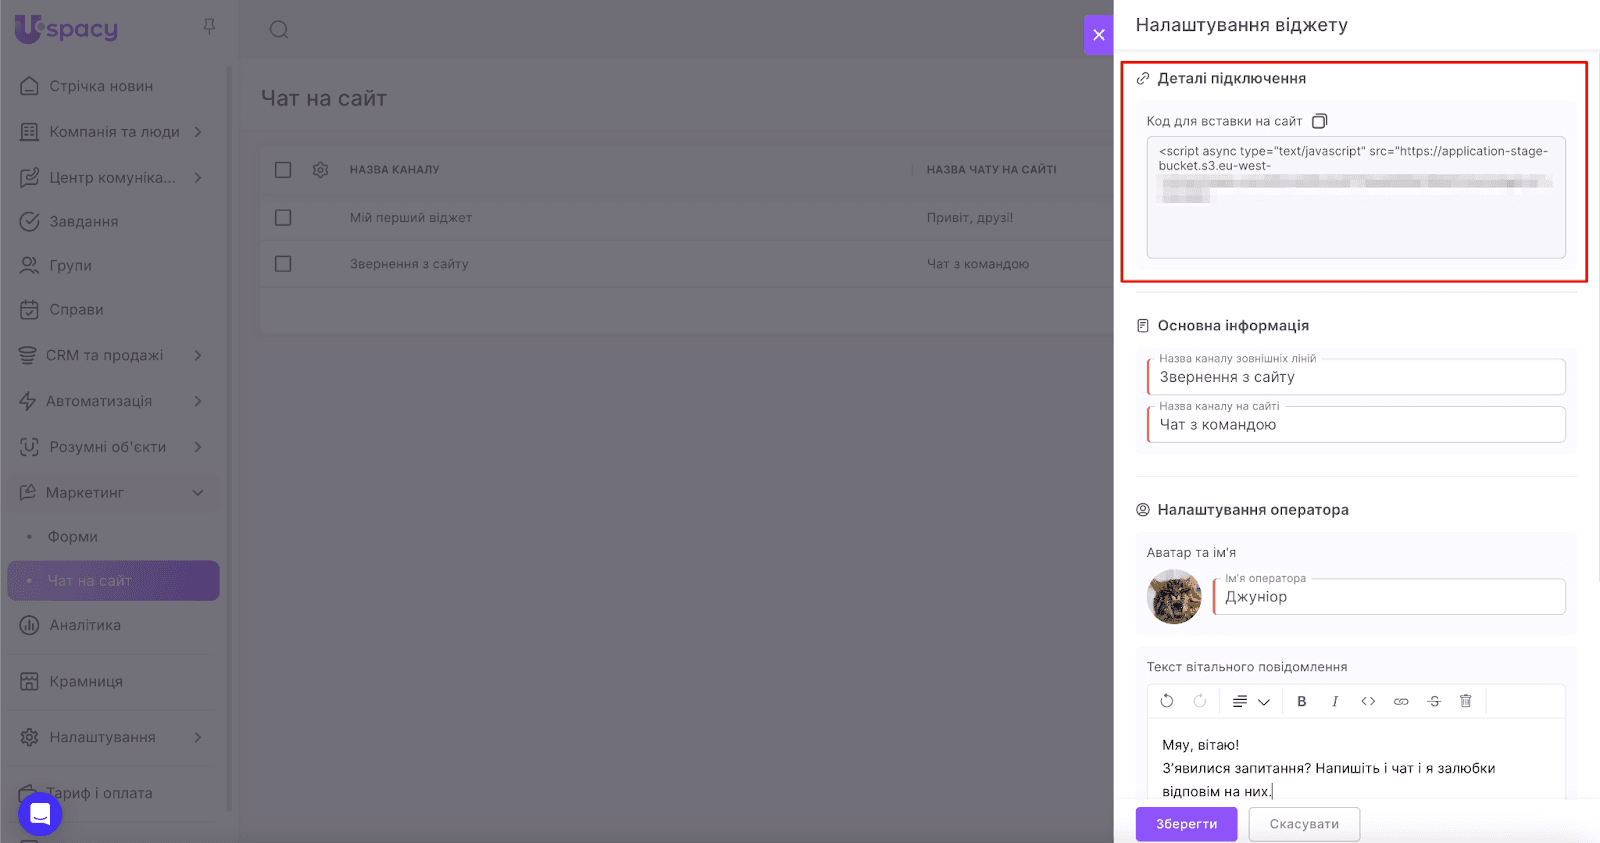The width and height of the screenshot is (1600, 843).
Task: Click the Uspacy logo
Action: [x=66, y=29]
